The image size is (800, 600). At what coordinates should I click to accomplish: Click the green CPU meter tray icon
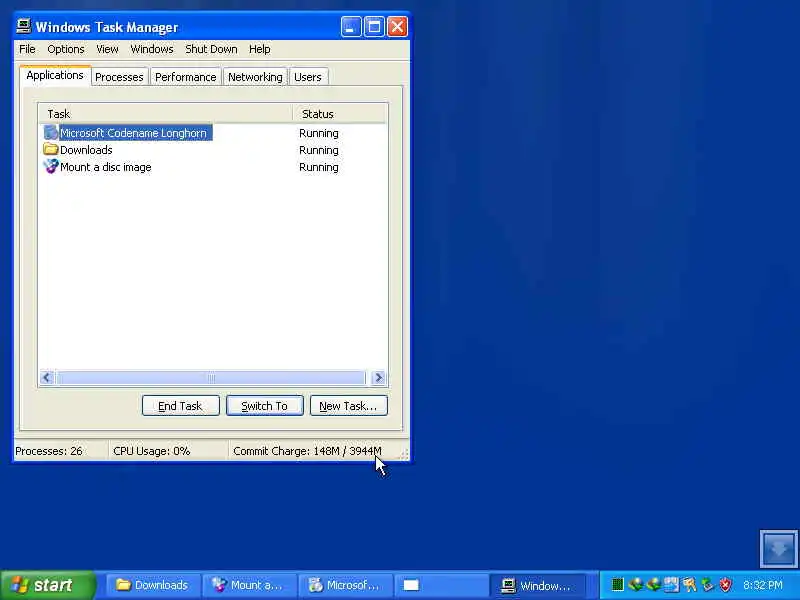[617, 585]
